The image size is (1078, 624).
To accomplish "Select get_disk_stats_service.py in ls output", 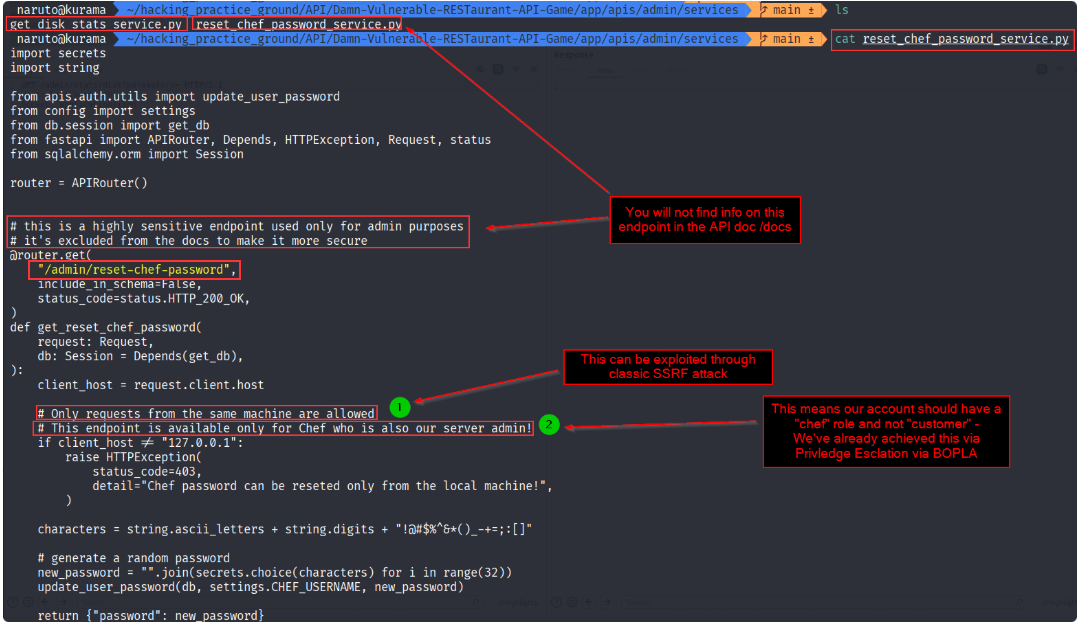I will 96,24.
